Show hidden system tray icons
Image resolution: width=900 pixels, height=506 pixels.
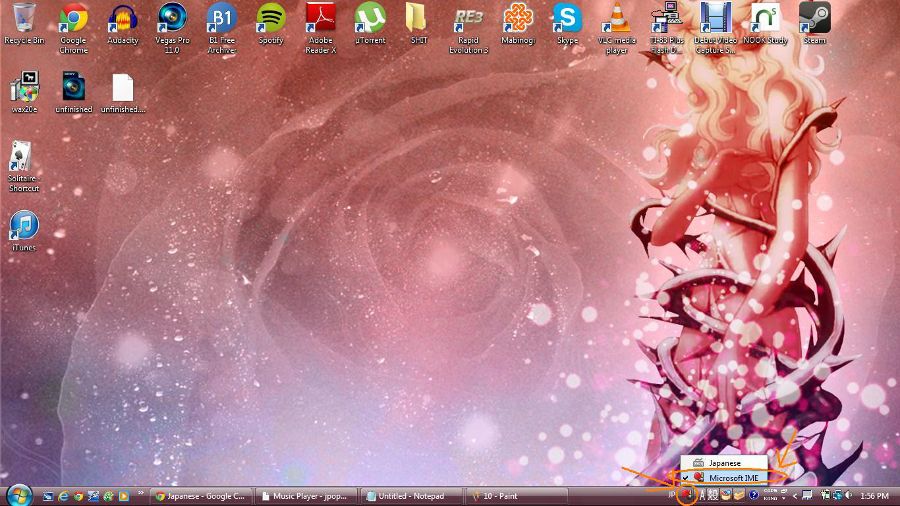pyautogui.click(x=796, y=495)
